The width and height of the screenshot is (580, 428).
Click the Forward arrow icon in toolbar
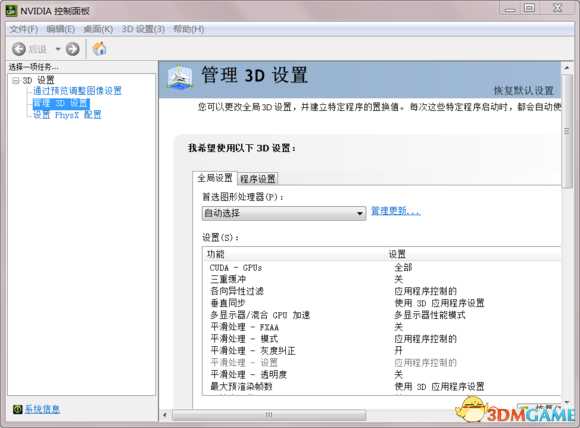coord(72,49)
